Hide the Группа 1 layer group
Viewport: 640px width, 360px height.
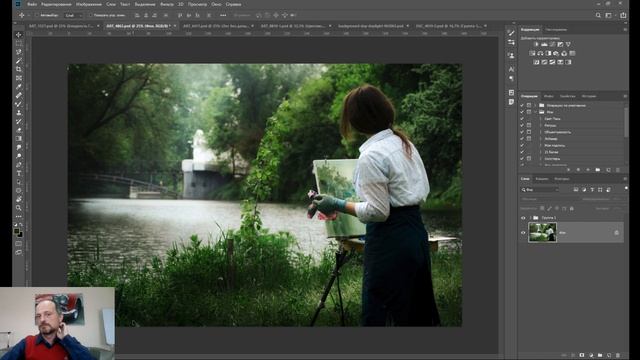click(x=523, y=218)
